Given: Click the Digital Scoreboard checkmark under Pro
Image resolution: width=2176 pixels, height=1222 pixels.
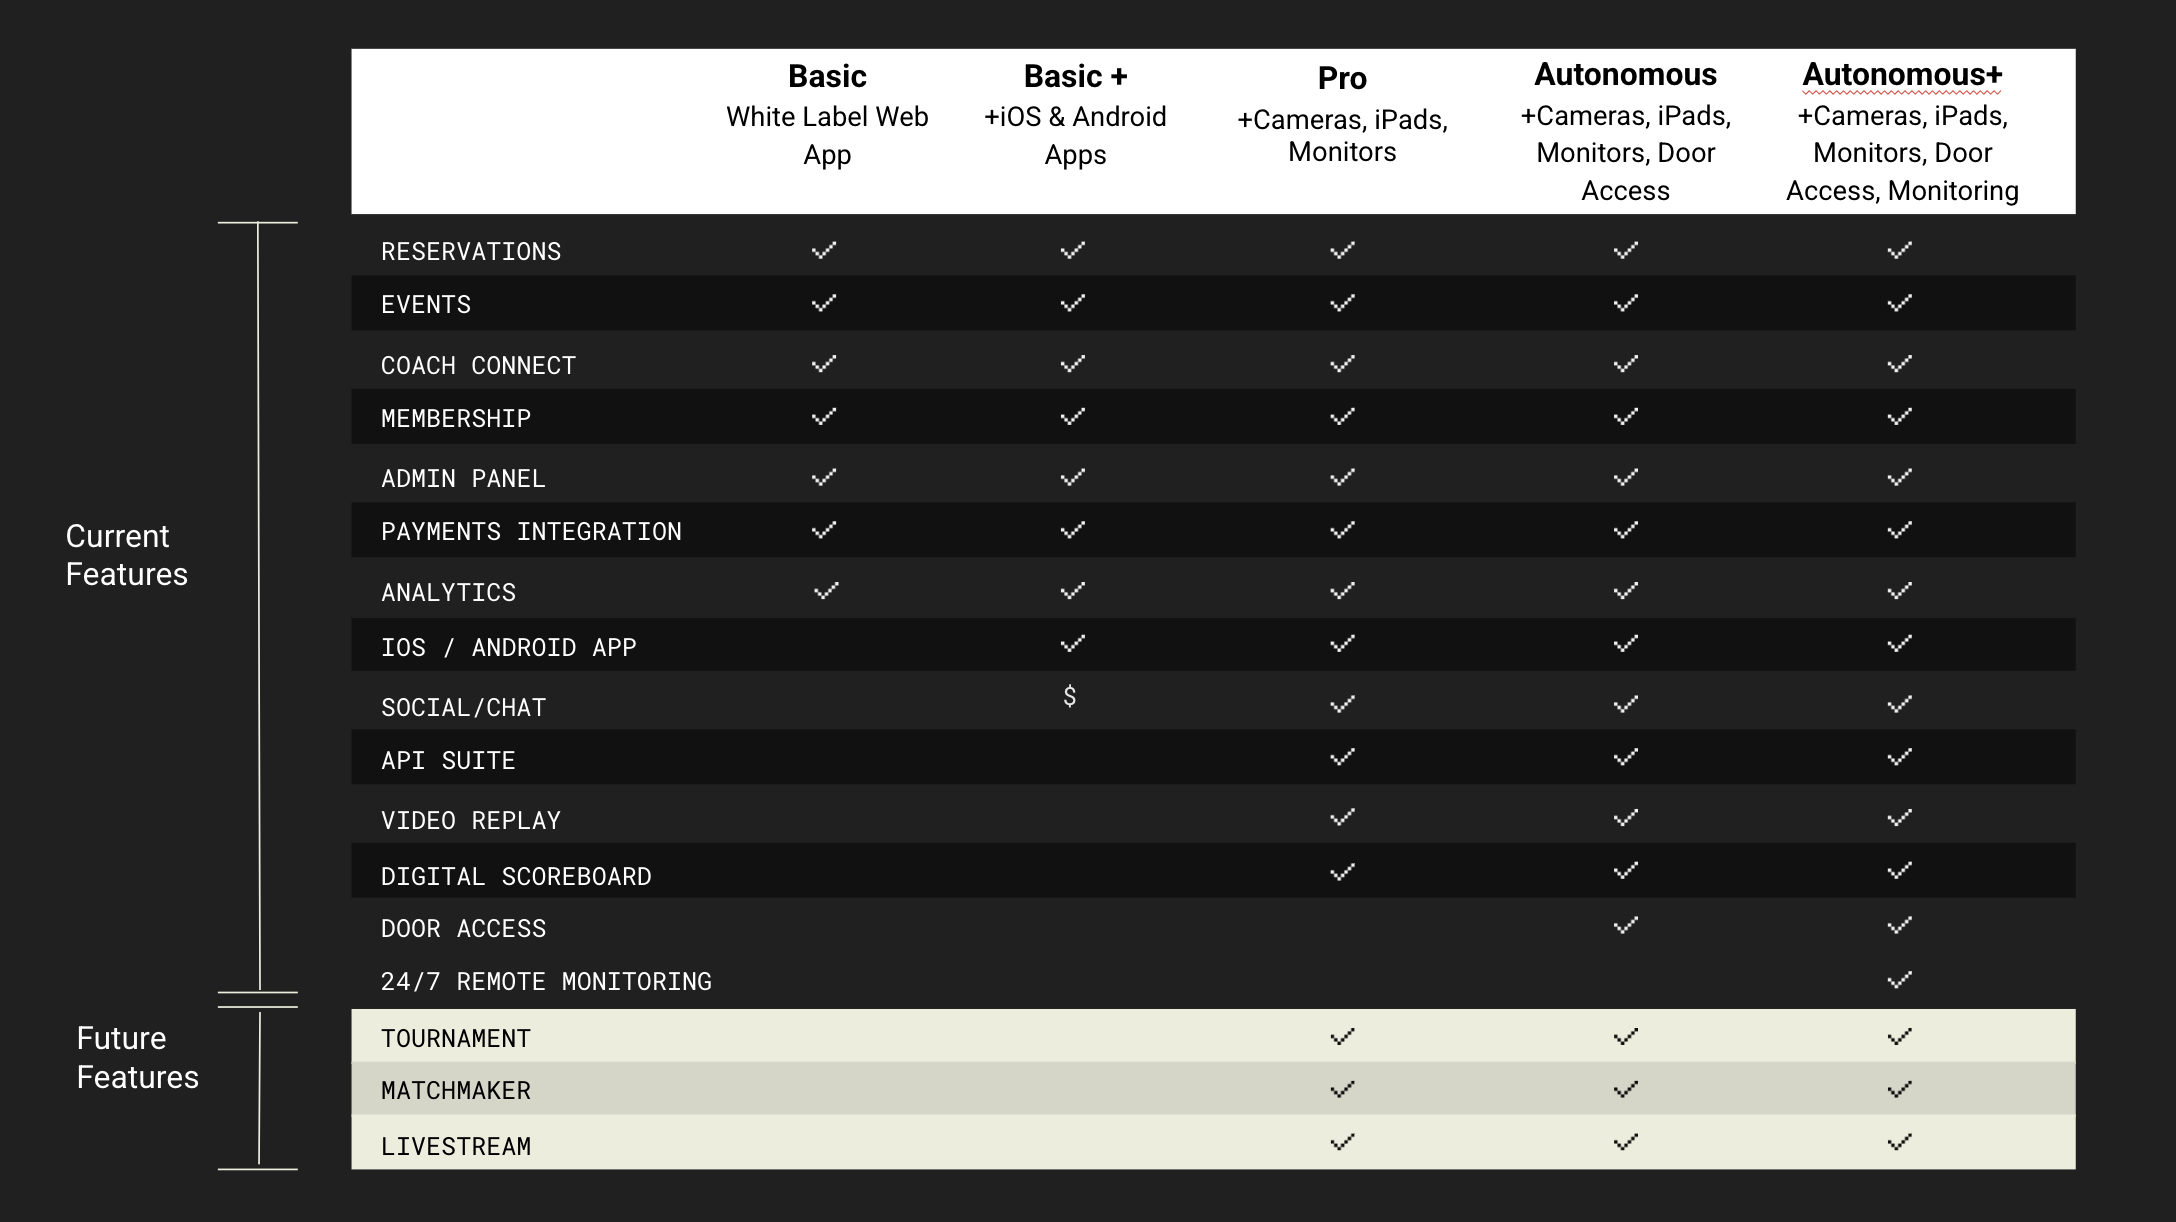Looking at the screenshot, I should (x=1342, y=872).
